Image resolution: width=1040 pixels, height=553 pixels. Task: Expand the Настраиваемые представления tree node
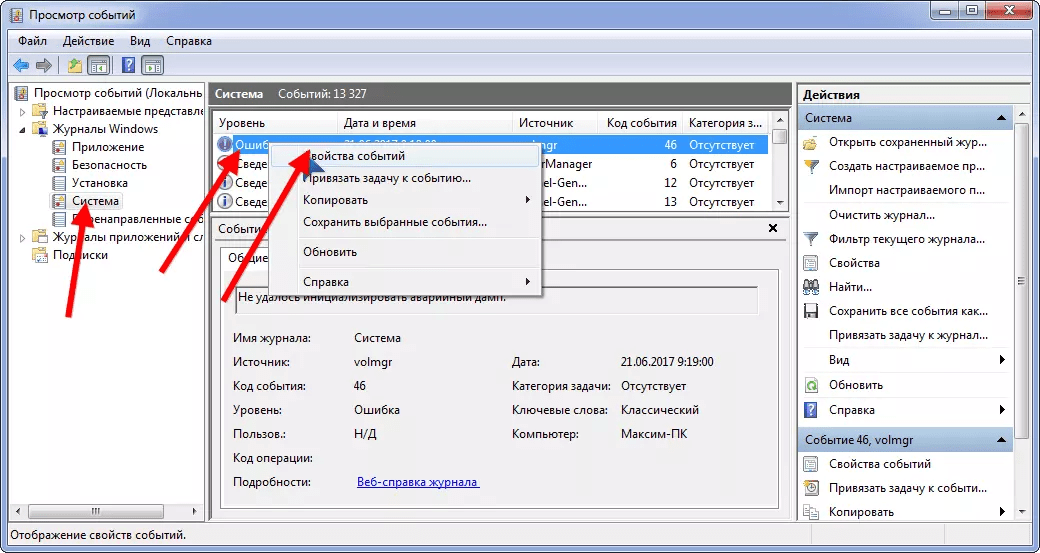click(23, 111)
